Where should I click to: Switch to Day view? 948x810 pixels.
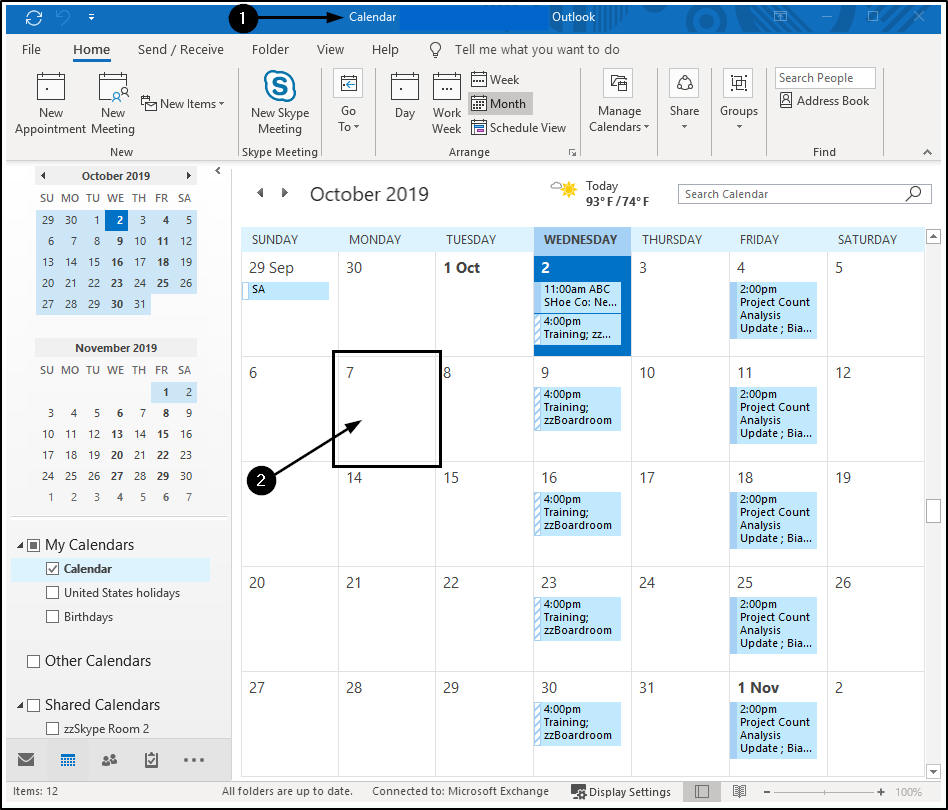[404, 96]
